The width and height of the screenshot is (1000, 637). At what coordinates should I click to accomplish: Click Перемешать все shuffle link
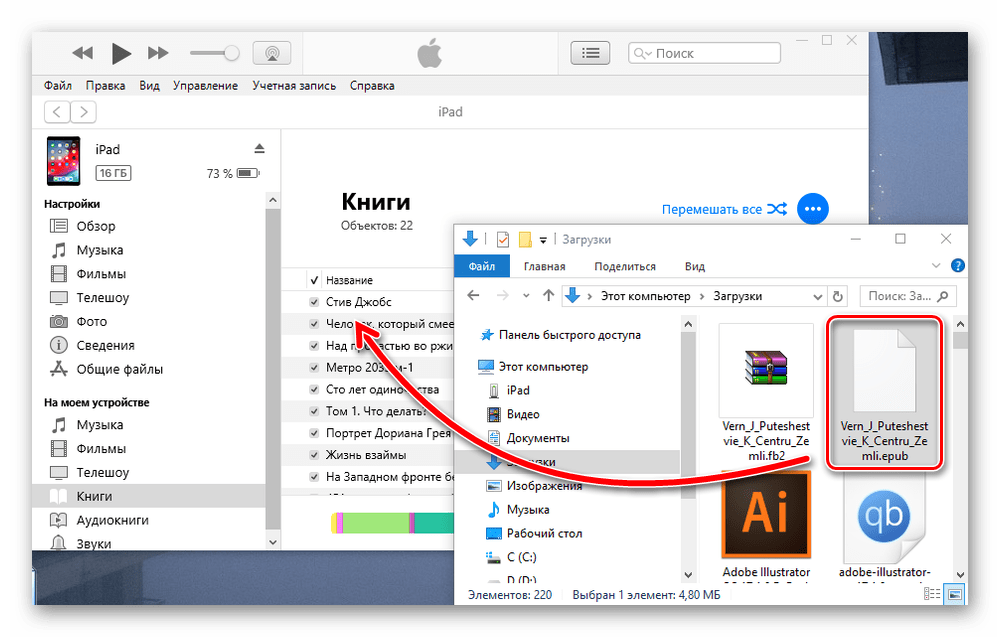[724, 209]
